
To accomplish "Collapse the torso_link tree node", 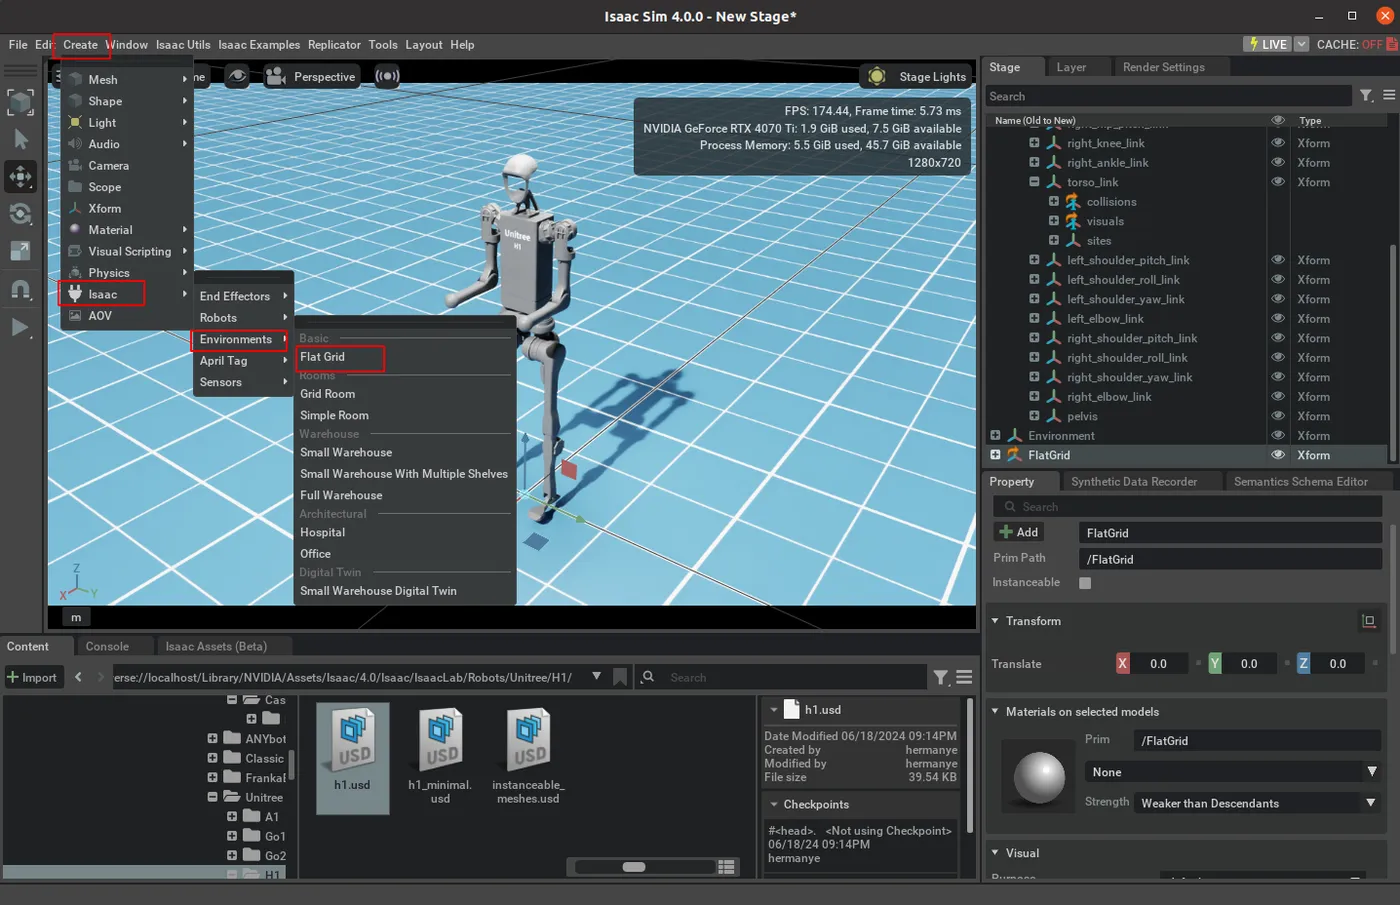I will click(1034, 182).
